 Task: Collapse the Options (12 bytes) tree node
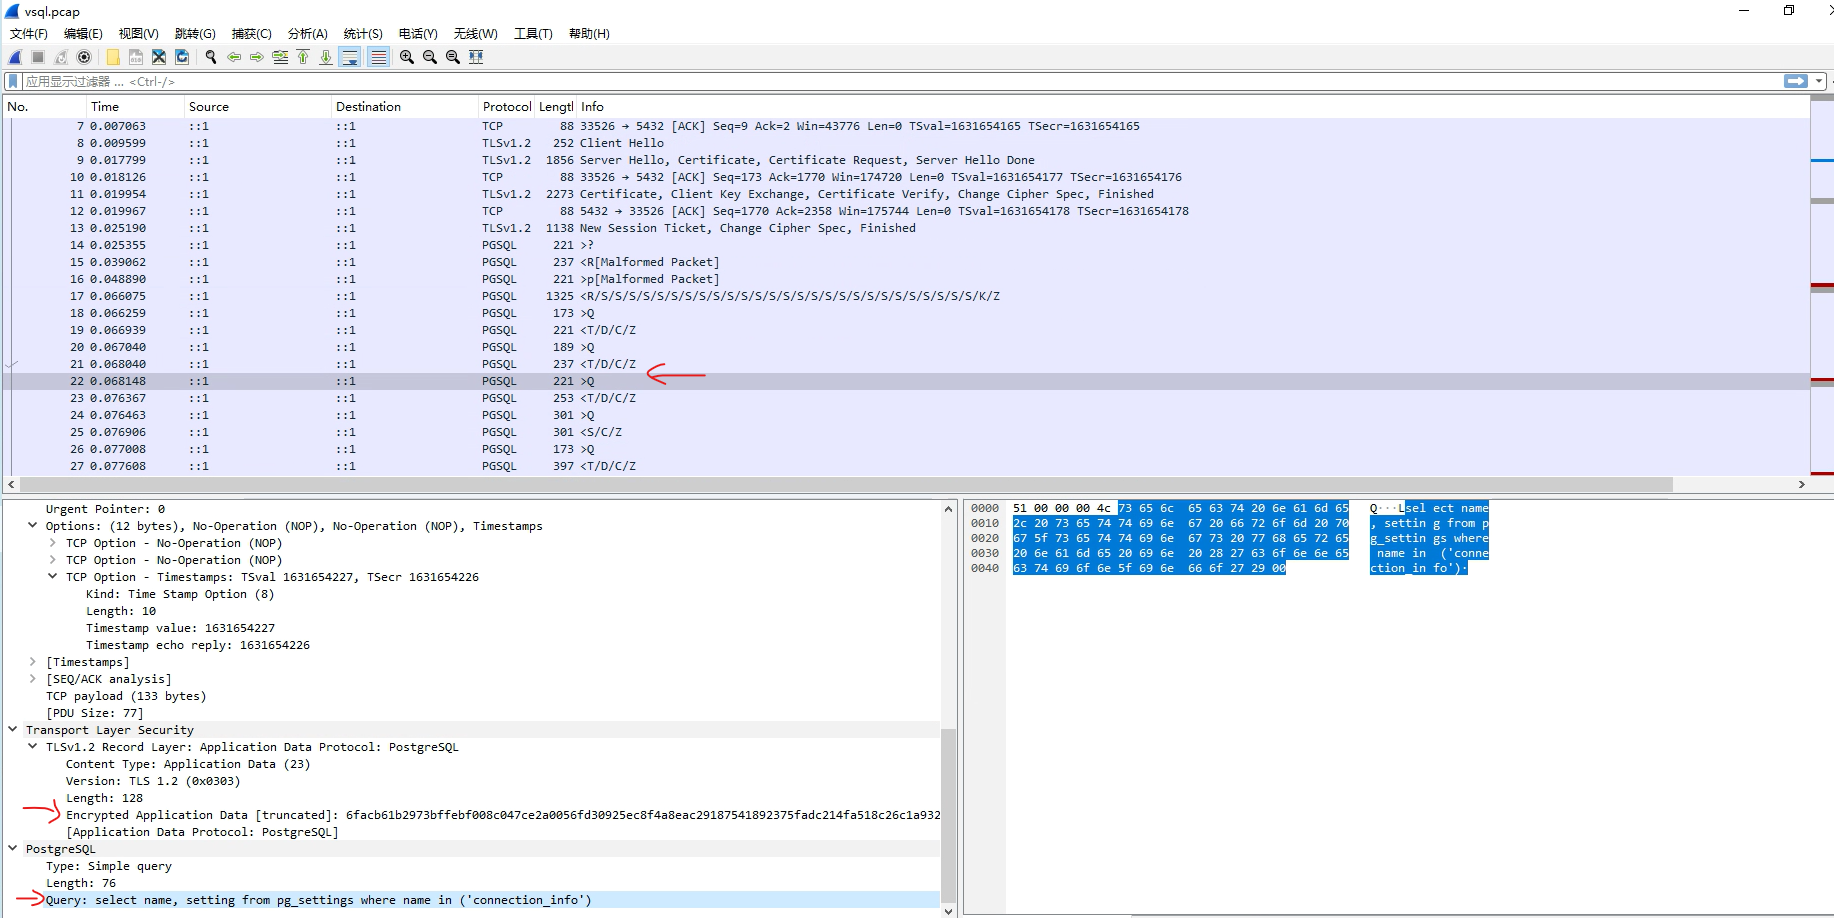click(x=32, y=526)
